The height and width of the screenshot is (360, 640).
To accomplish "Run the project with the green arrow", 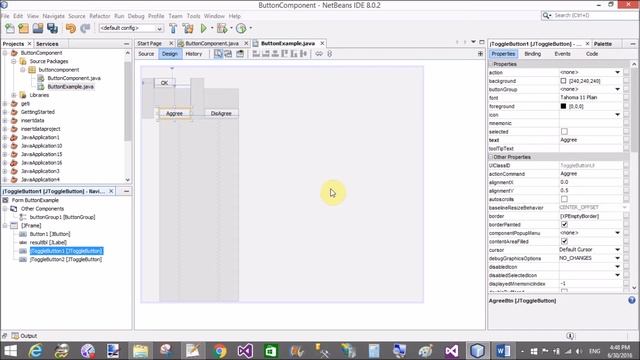I will click(x=204, y=28).
